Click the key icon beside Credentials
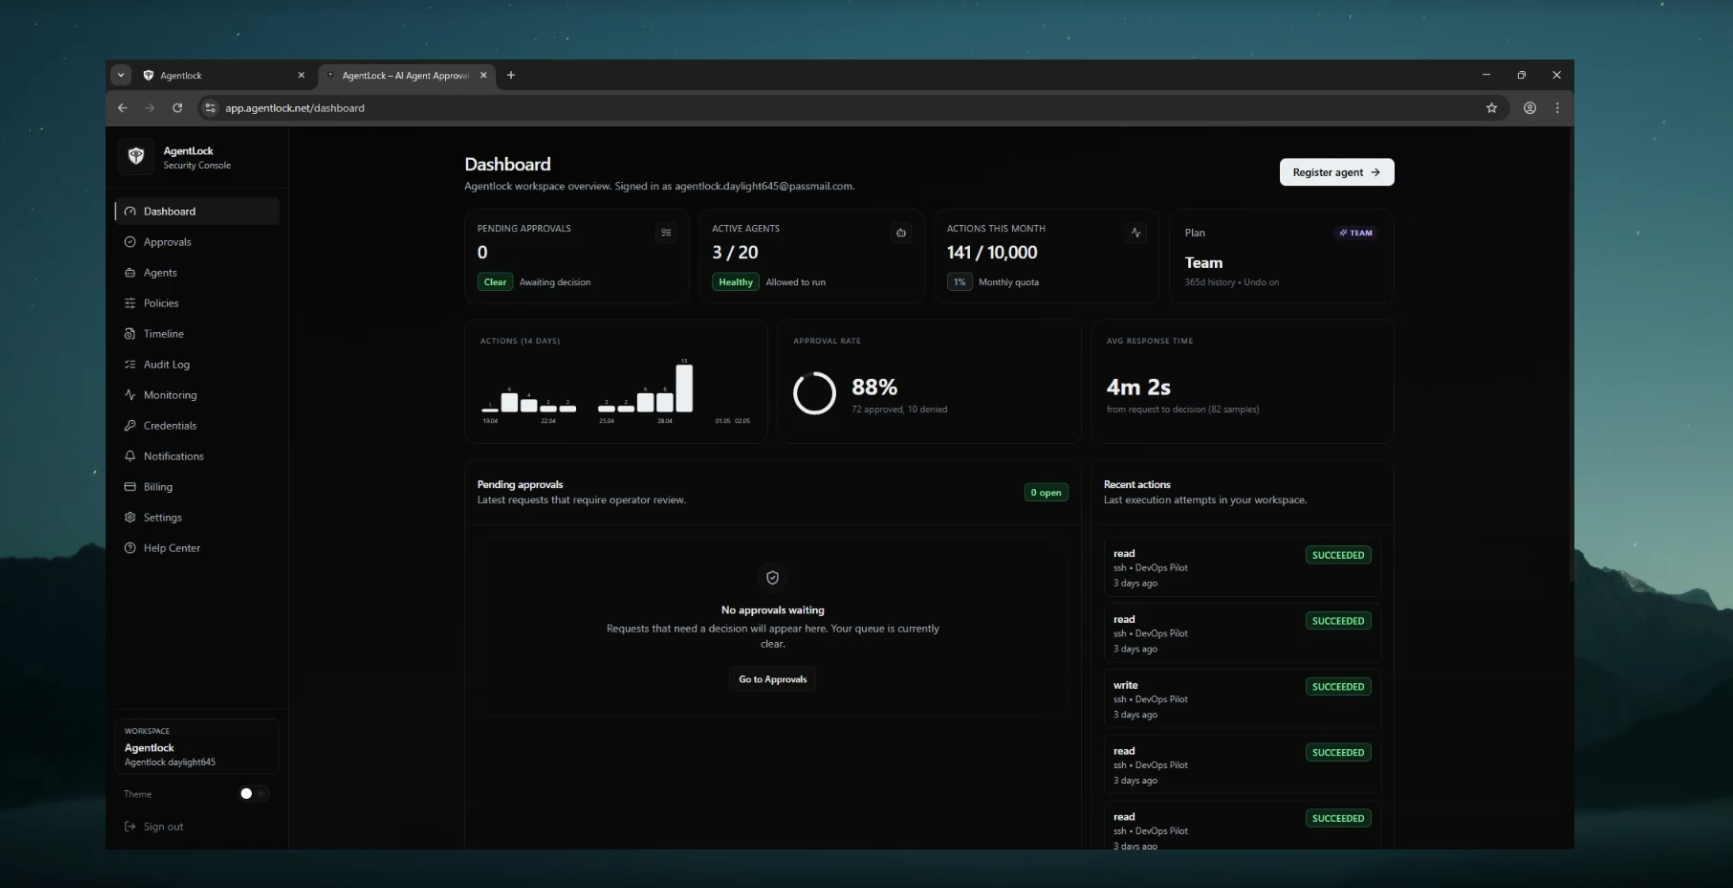1733x888 pixels. (130, 425)
